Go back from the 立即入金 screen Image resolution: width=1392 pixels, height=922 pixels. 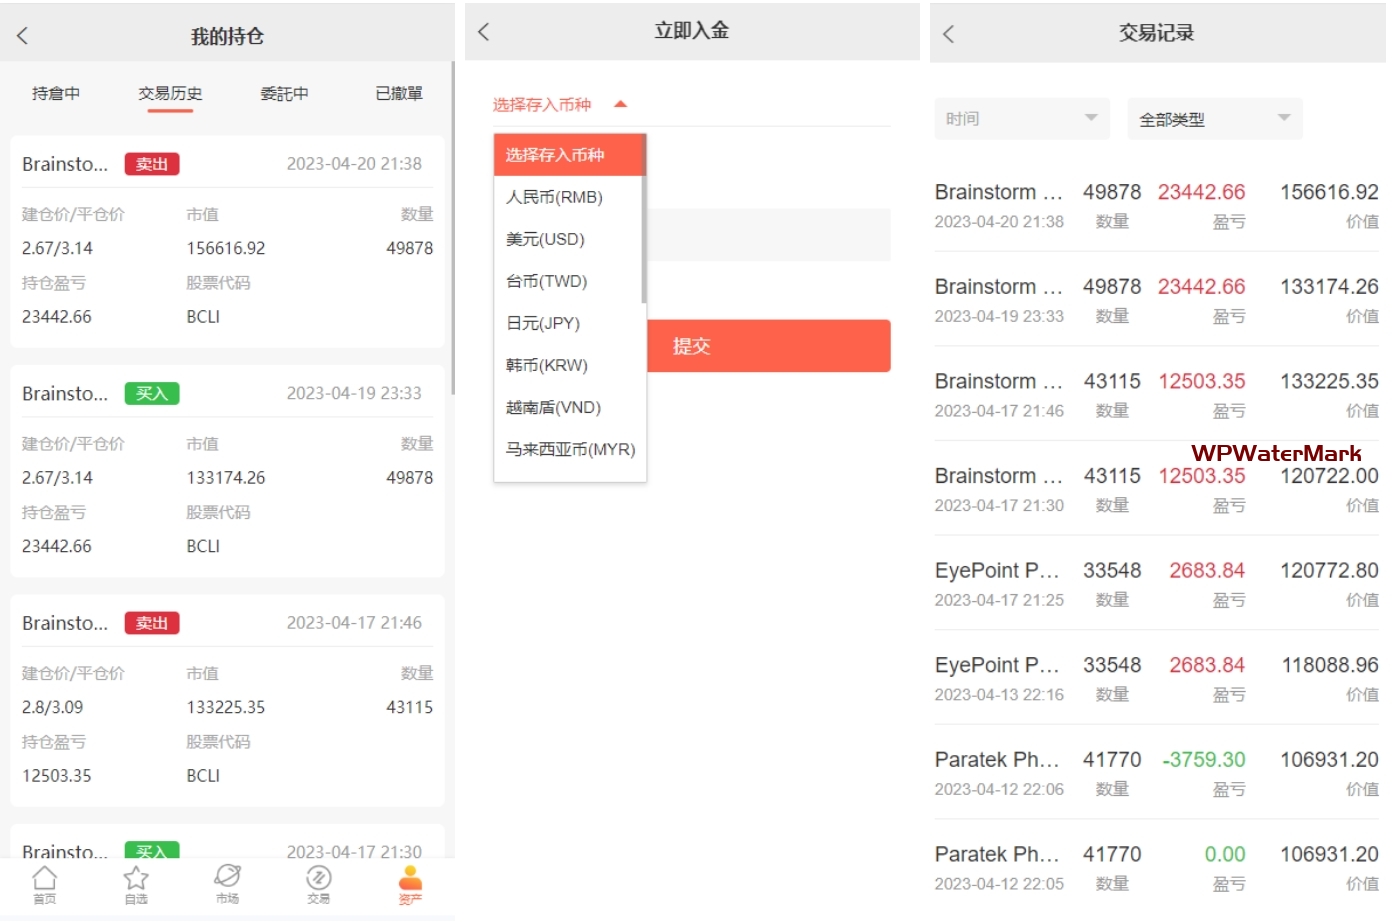484,32
